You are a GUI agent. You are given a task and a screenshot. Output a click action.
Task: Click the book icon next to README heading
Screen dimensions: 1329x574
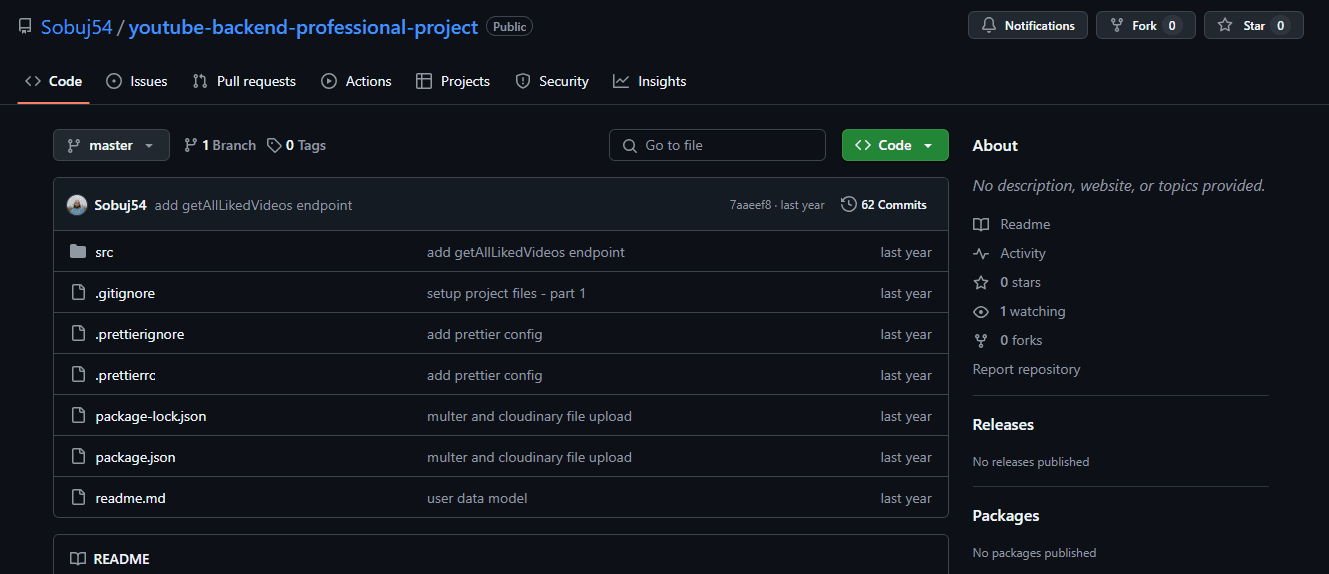point(78,559)
